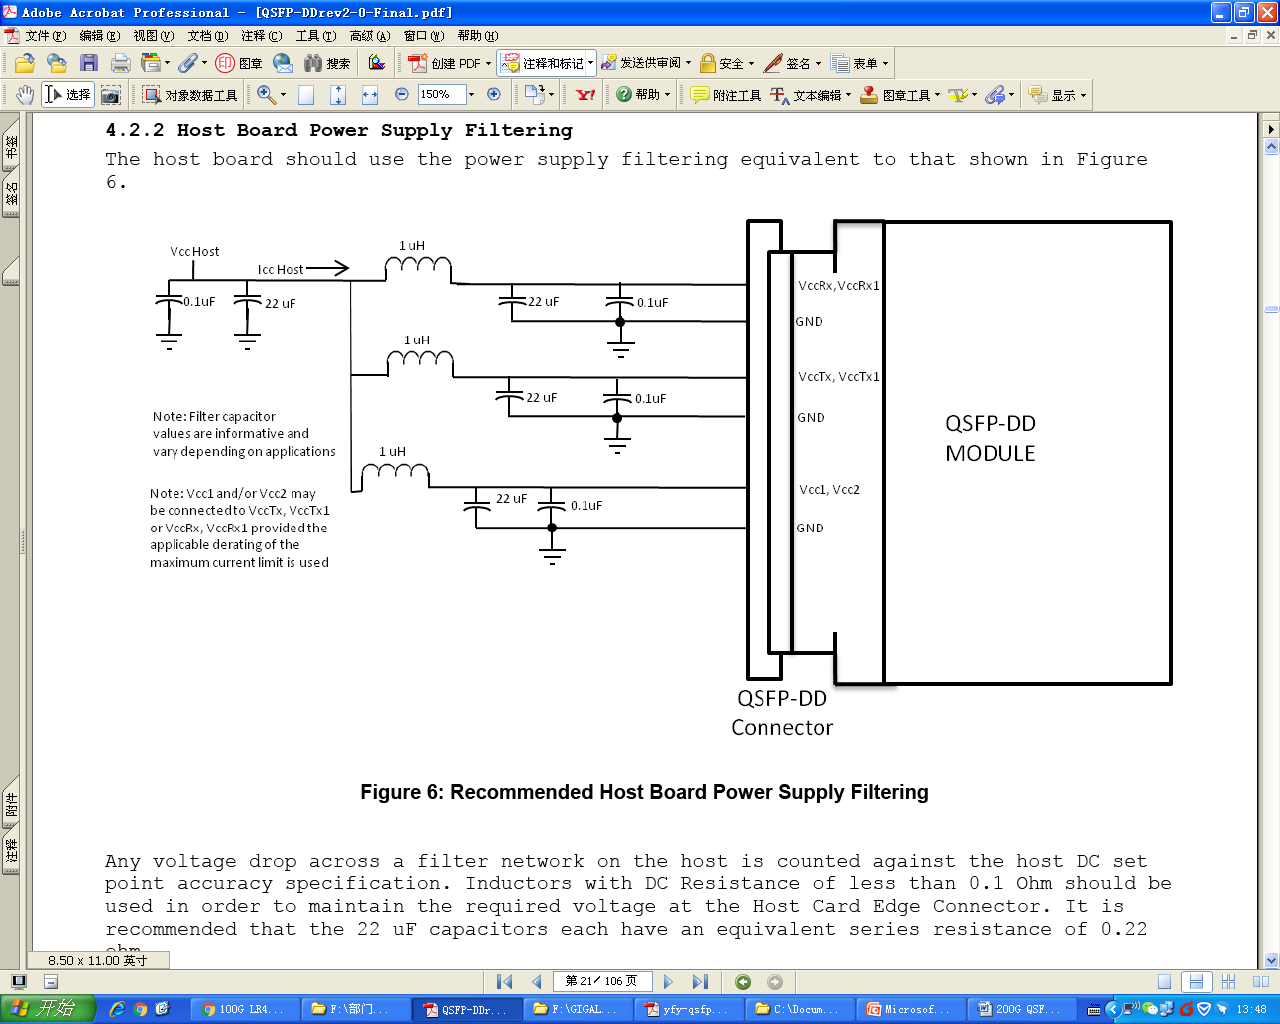This screenshot has height=1024, width=1280.
Task: Click the green Previous View arrow
Action: coord(743,982)
